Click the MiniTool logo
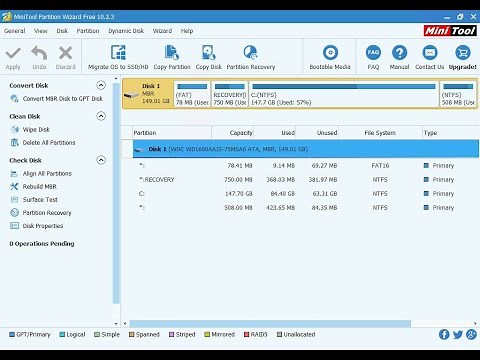The width and height of the screenshot is (480, 360). (450, 31)
